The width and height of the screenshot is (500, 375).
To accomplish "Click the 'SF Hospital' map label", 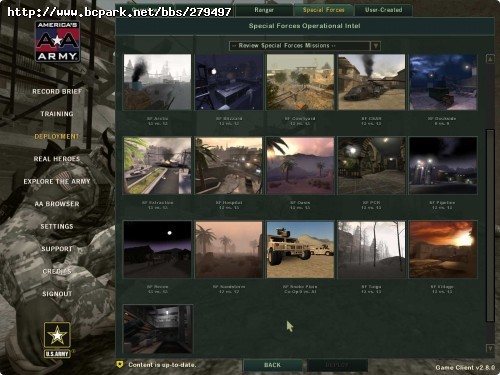I will pyautogui.click(x=229, y=203).
